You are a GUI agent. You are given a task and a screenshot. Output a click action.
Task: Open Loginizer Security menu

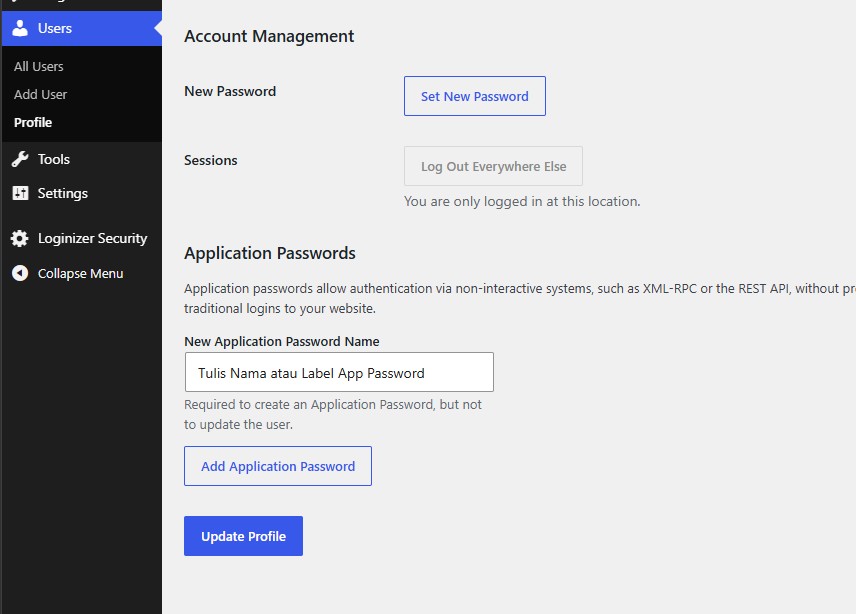coord(82,239)
